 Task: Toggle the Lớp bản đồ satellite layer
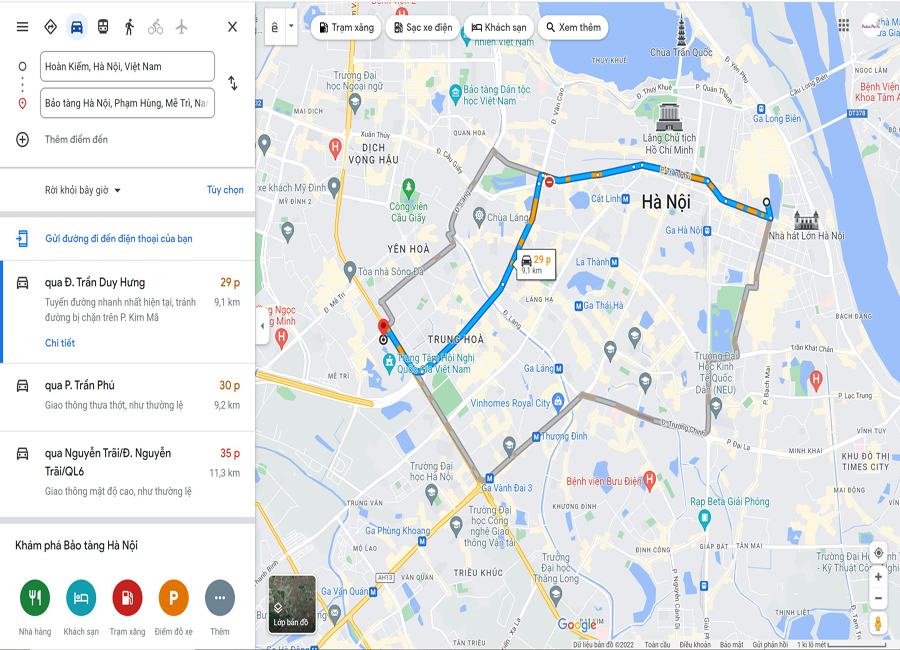tap(292, 604)
